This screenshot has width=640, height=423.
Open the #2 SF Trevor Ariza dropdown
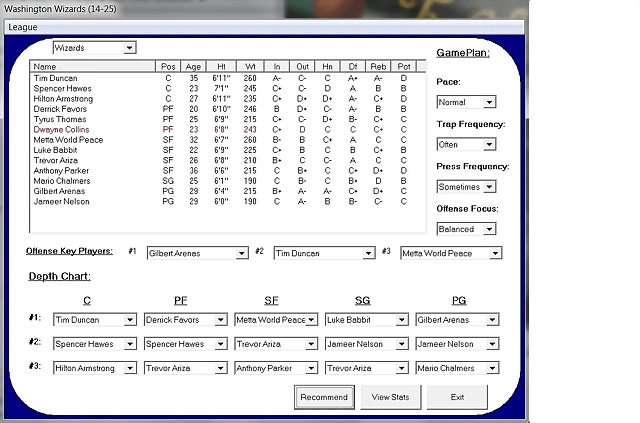coord(276,344)
